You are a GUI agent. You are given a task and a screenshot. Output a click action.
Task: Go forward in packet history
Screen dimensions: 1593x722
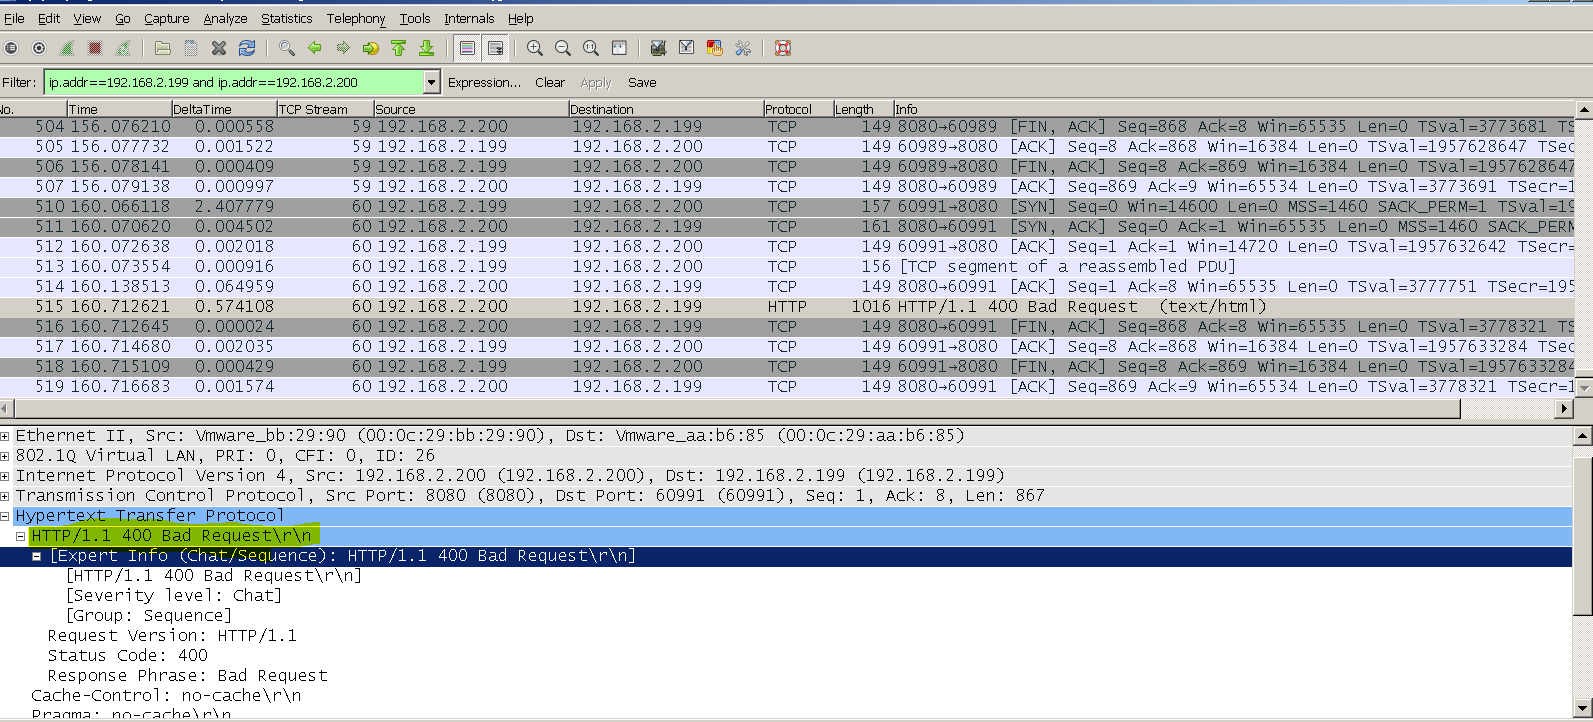coord(343,48)
